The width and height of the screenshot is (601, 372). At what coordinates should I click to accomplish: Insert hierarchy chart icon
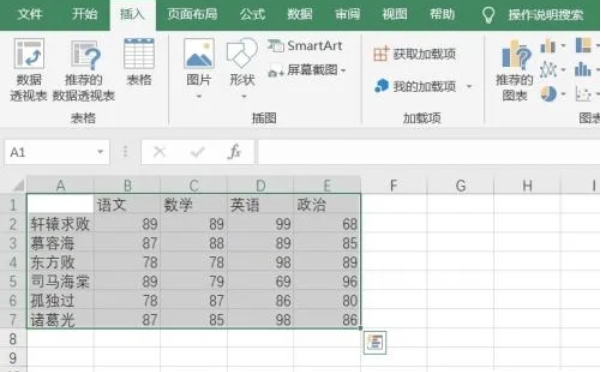583,45
